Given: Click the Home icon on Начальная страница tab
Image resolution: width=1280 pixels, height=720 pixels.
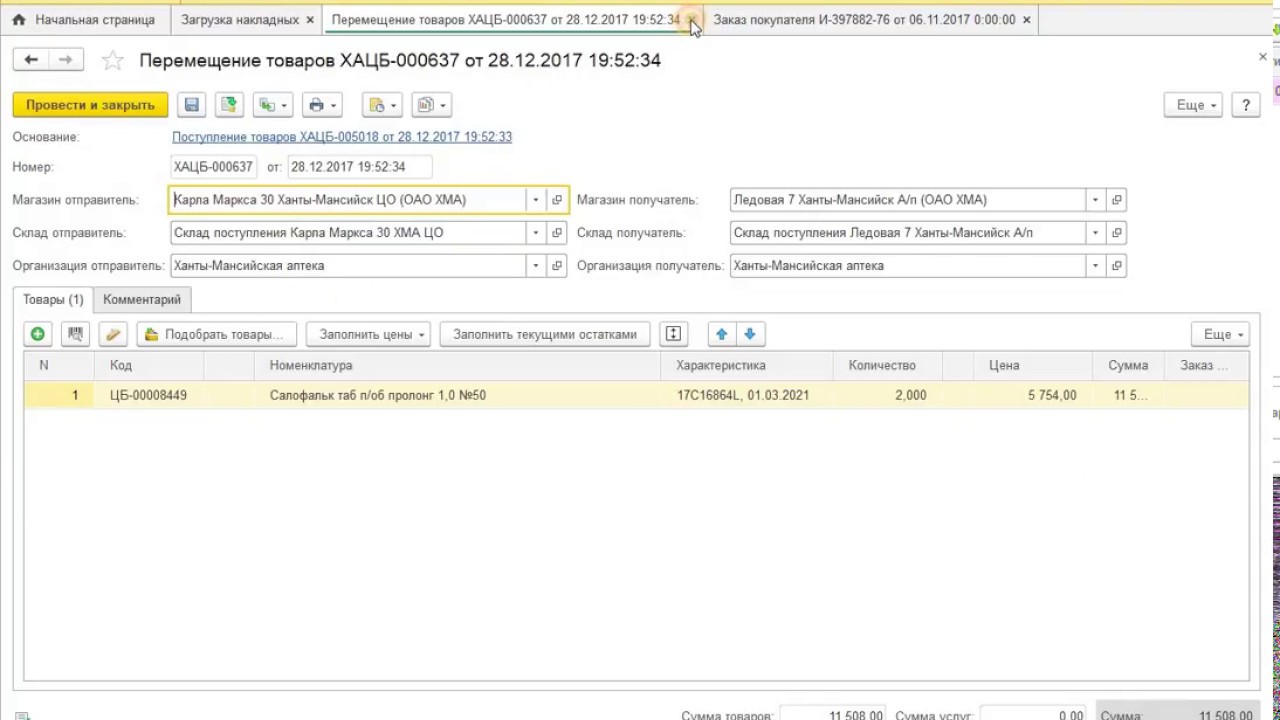Looking at the screenshot, I should pyautogui.click(x=18, y=20).
